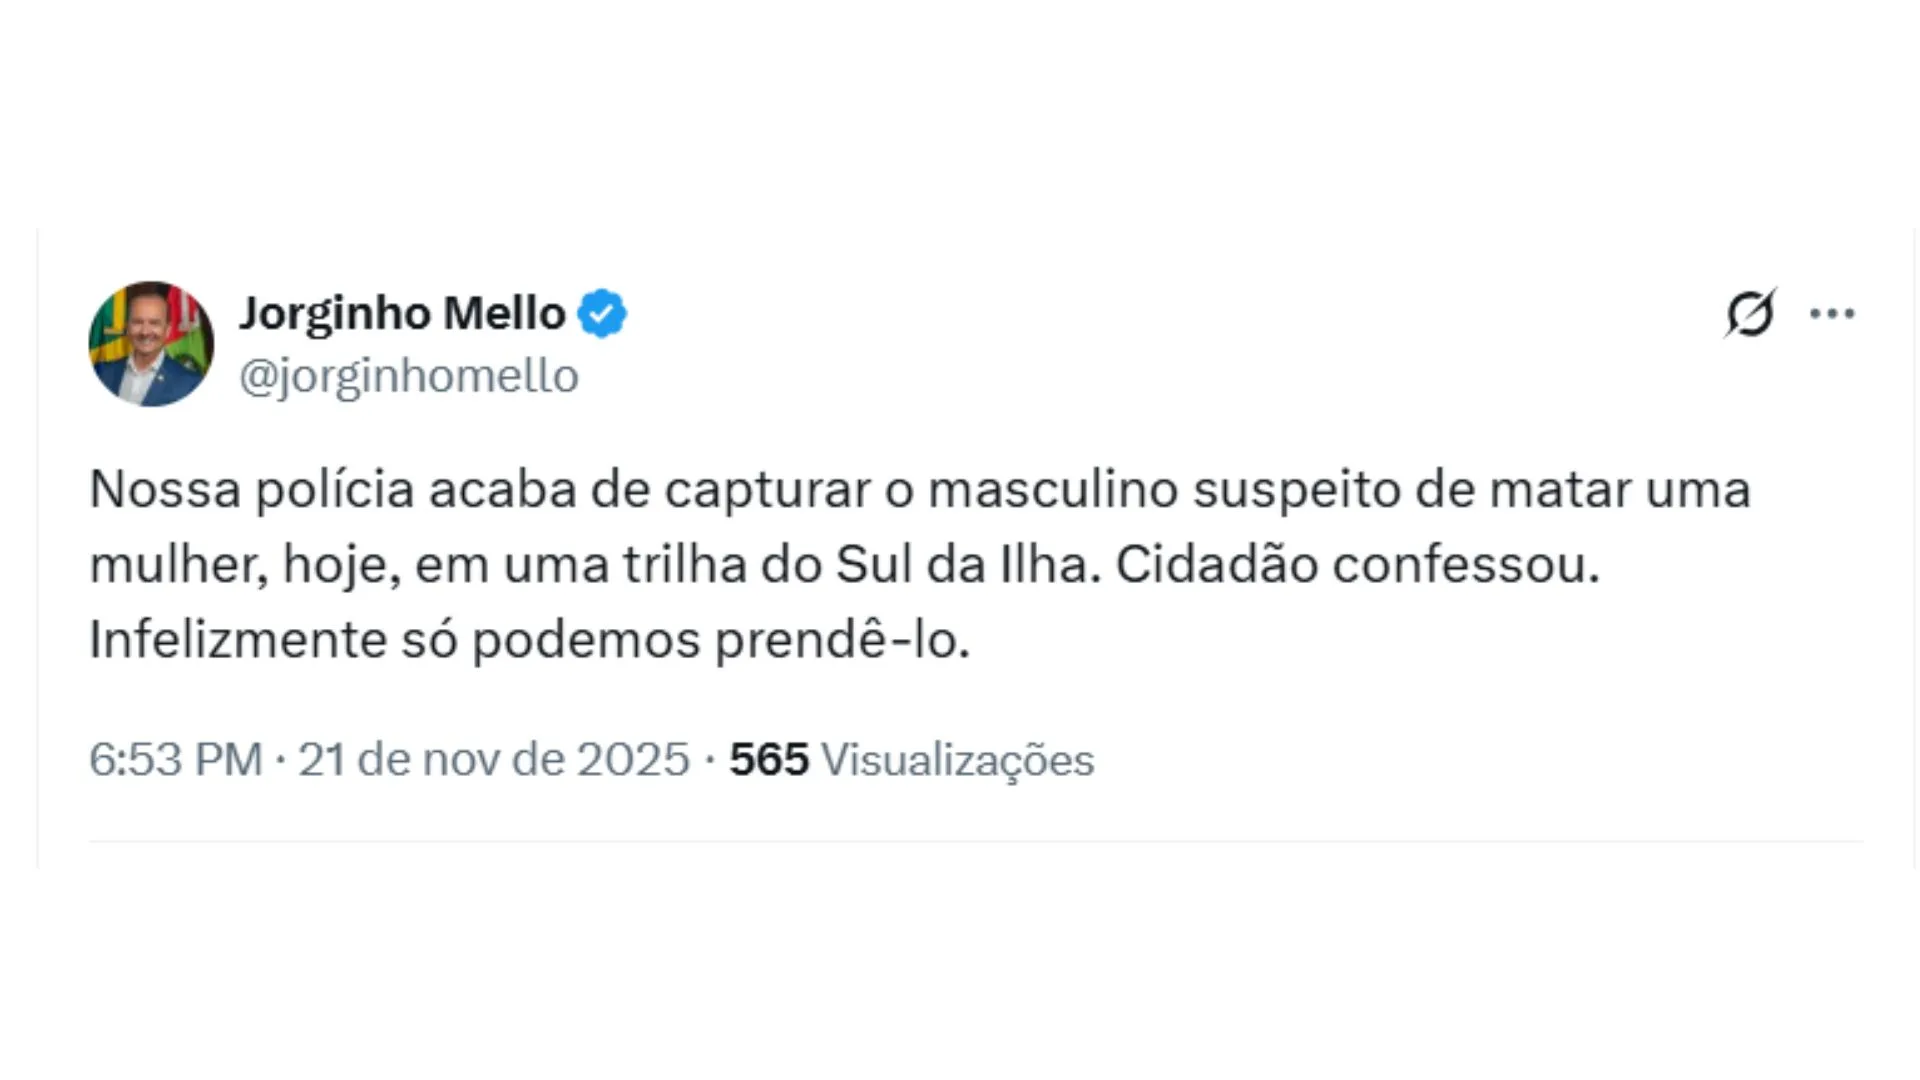1920x1080 pixels.
Task: Open the Grok analysis icon on the tweet
Action: point(1753,312)
